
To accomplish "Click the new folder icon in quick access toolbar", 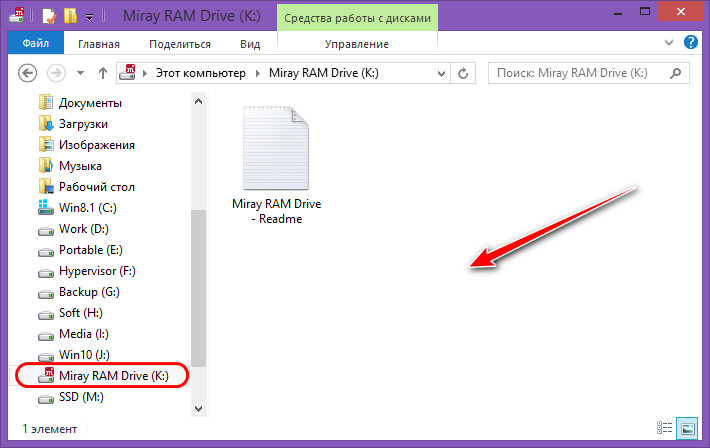I will (69, 17).
